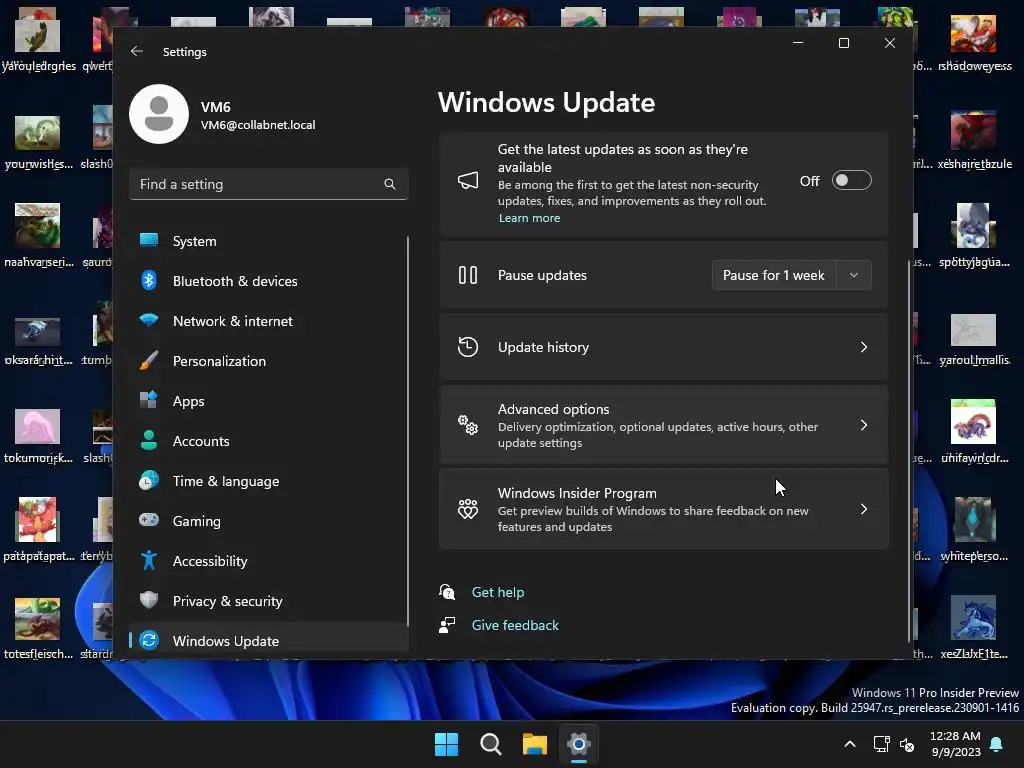The height and width of the screenshot is (768, 1024).
Task: Click the search magnifier in Find a setting
Action: (390, 184)
